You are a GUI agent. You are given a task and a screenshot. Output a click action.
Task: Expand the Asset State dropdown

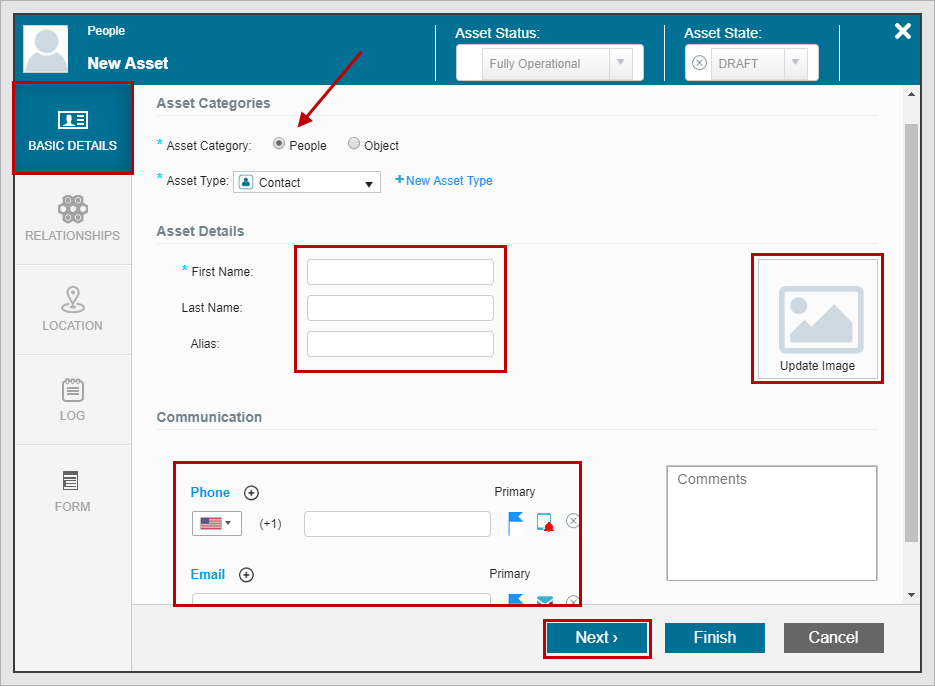796,63
